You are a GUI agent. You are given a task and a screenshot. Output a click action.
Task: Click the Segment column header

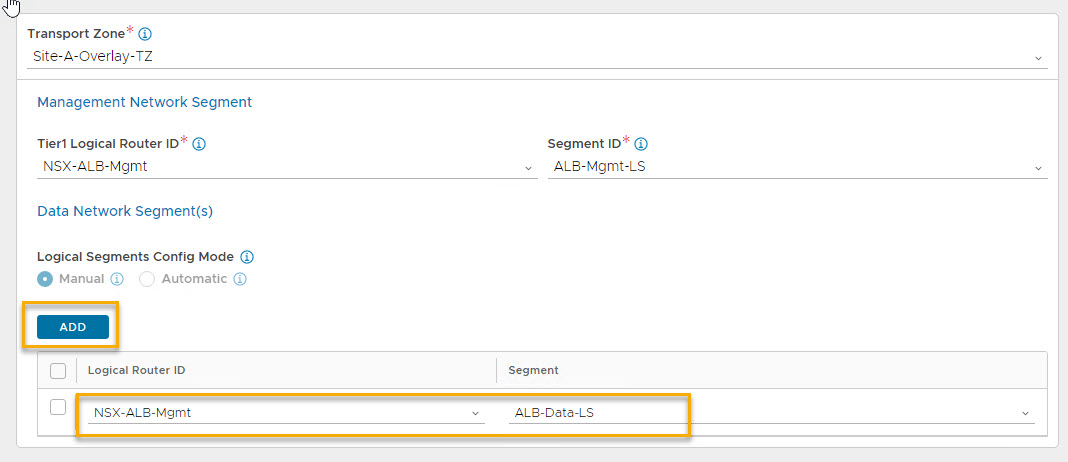tap(533, 370)
